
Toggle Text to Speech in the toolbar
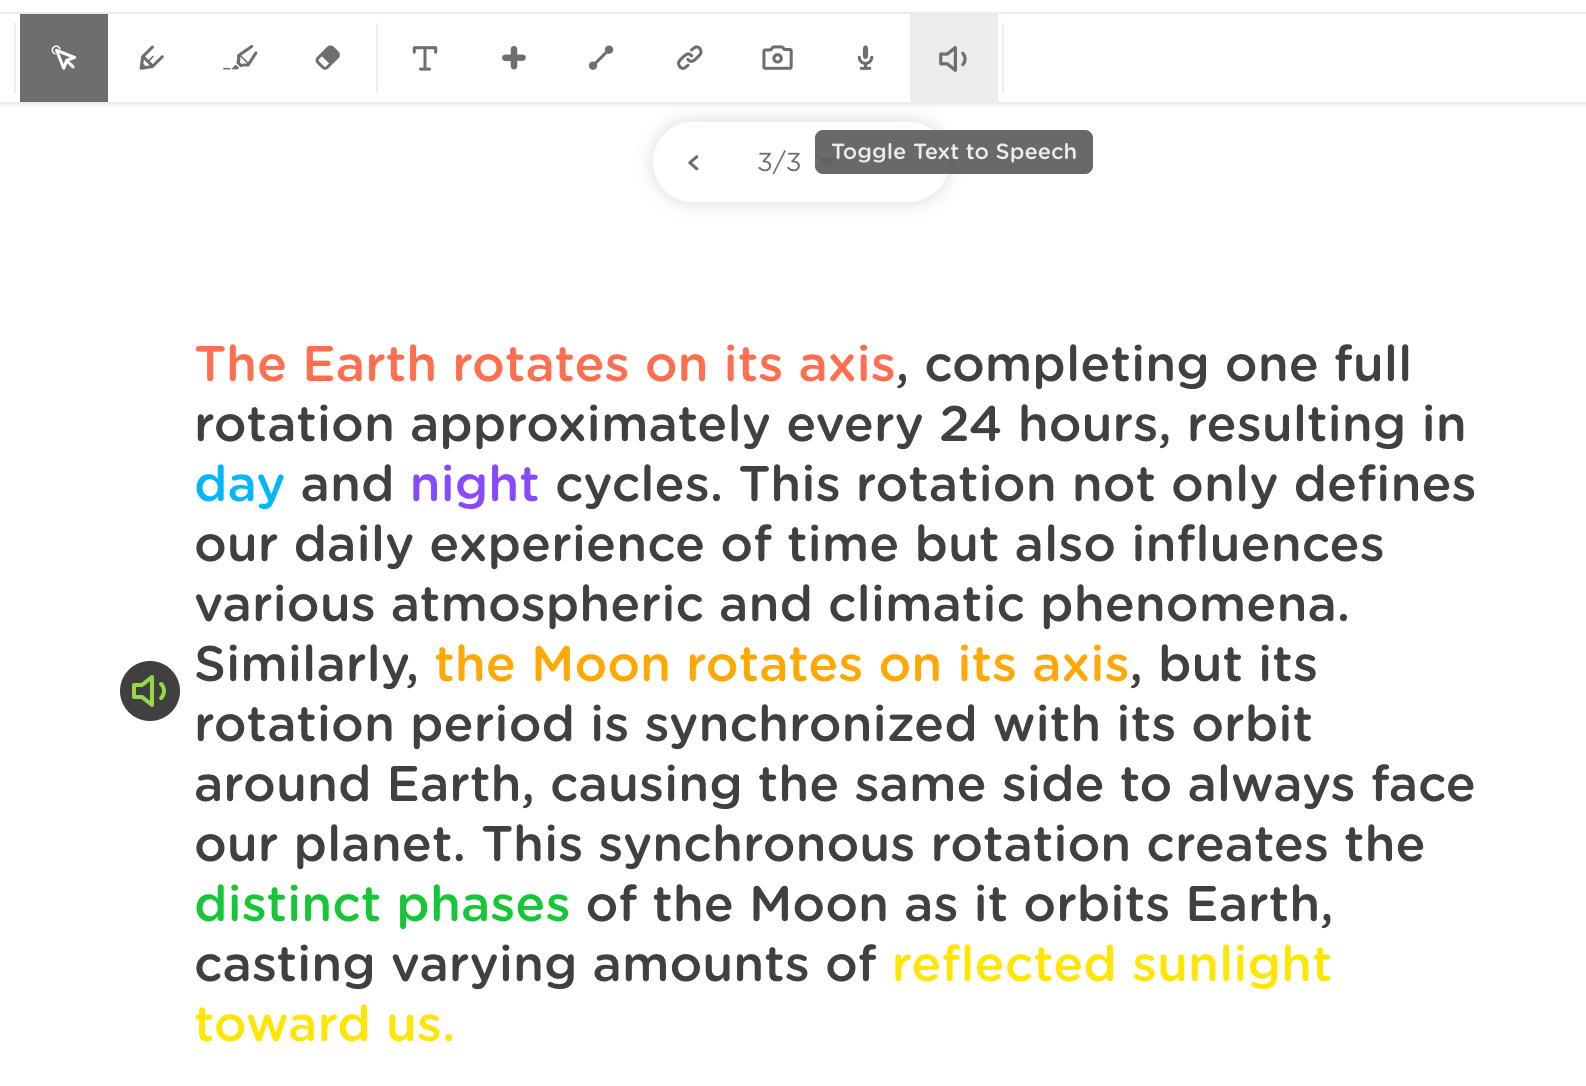pos(953,58)
